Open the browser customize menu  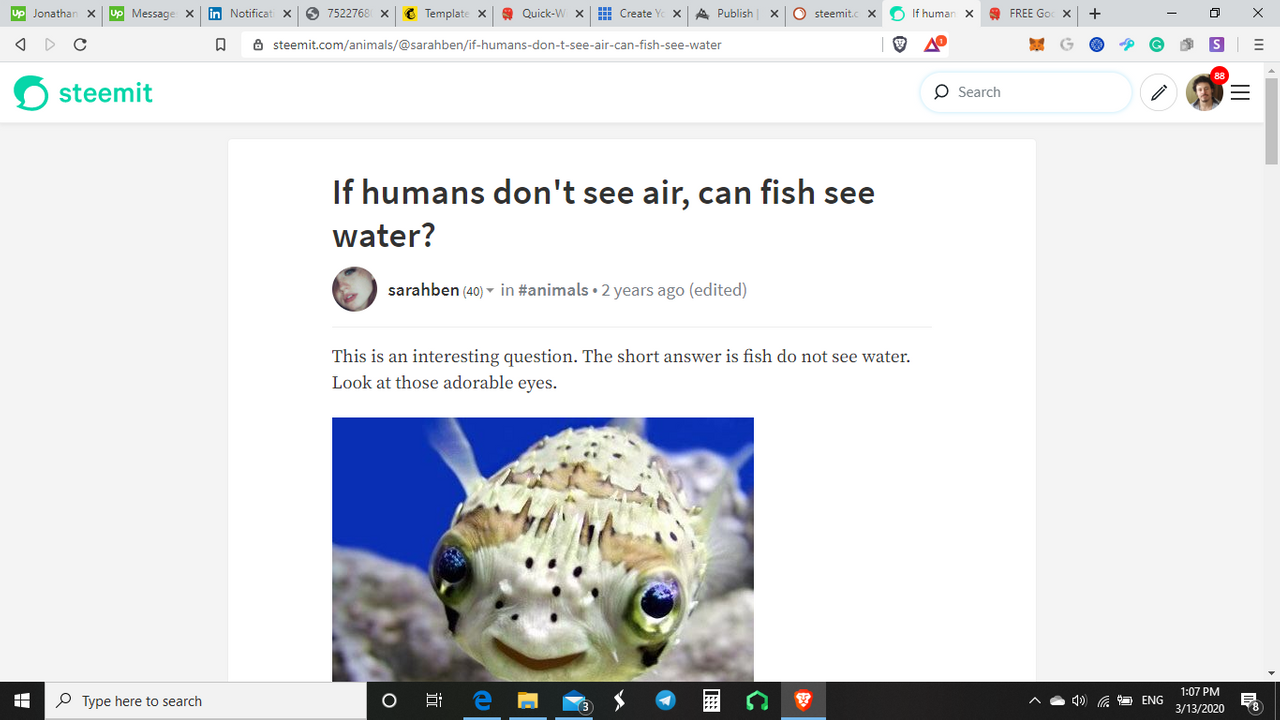pyautogui.click(x=1259, y=44)
